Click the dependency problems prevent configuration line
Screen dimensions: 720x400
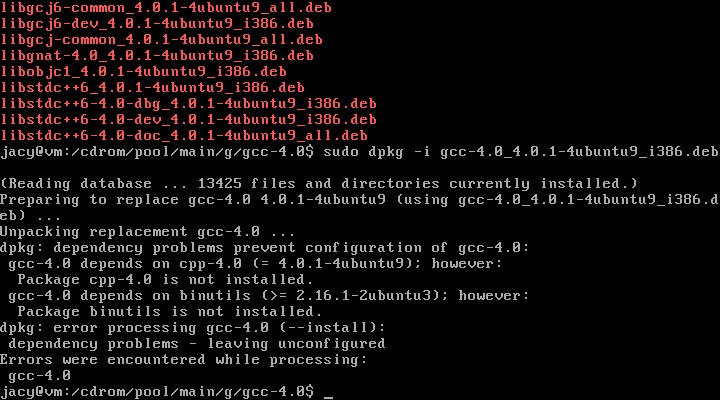tap(264, 248)
